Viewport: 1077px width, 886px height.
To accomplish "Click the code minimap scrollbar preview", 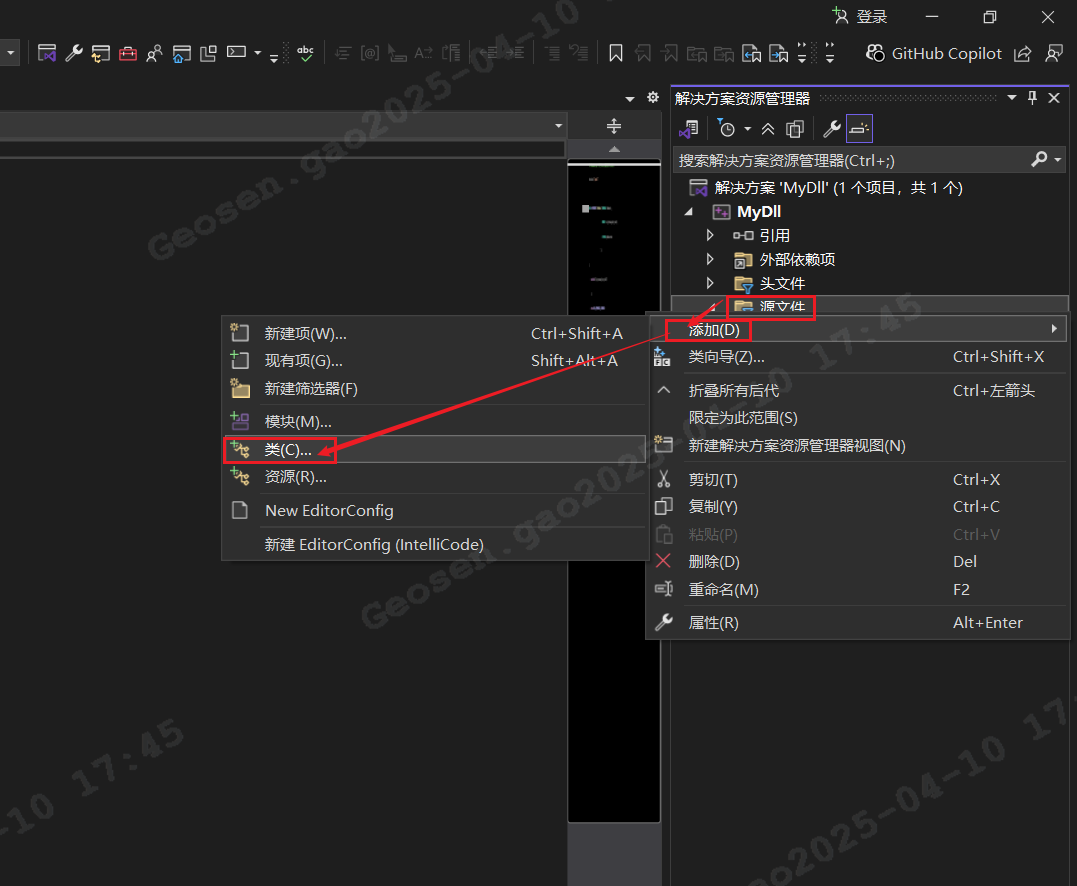I will coord(614,490).
